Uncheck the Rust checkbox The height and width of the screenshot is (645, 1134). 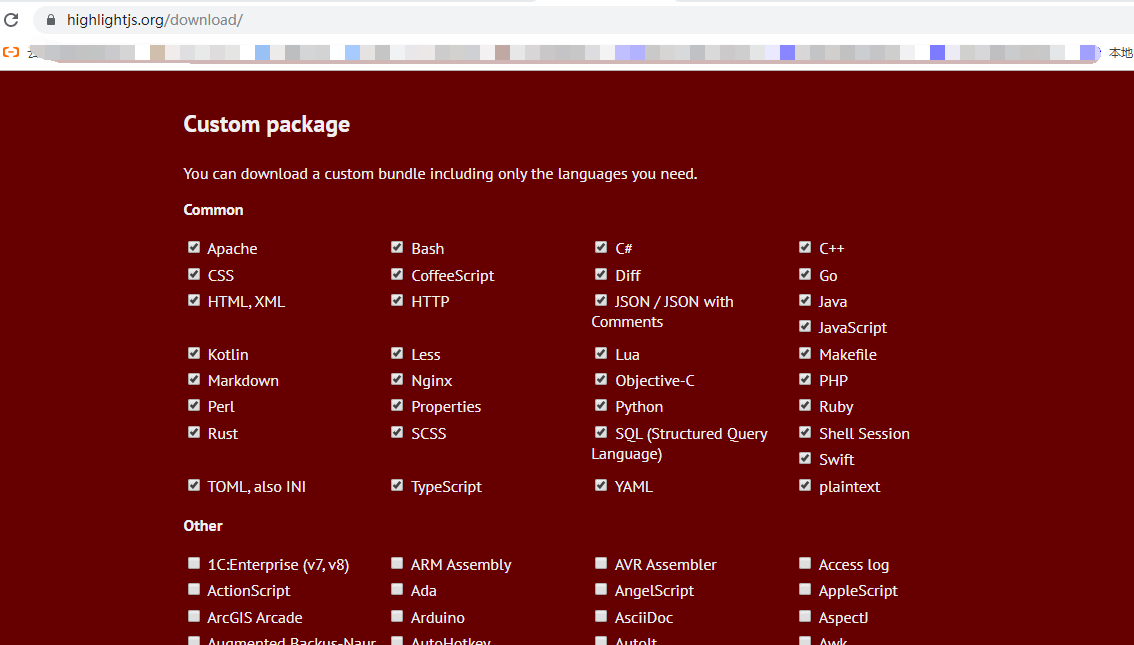[194, 432]
